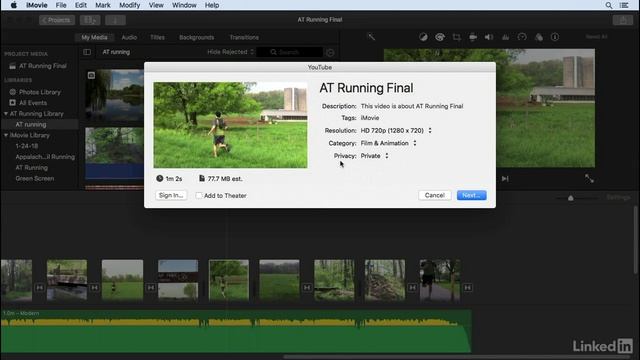Open the clip filter and audio effects tool
Screen dimensions: 640x360
(x=539, y=37)
